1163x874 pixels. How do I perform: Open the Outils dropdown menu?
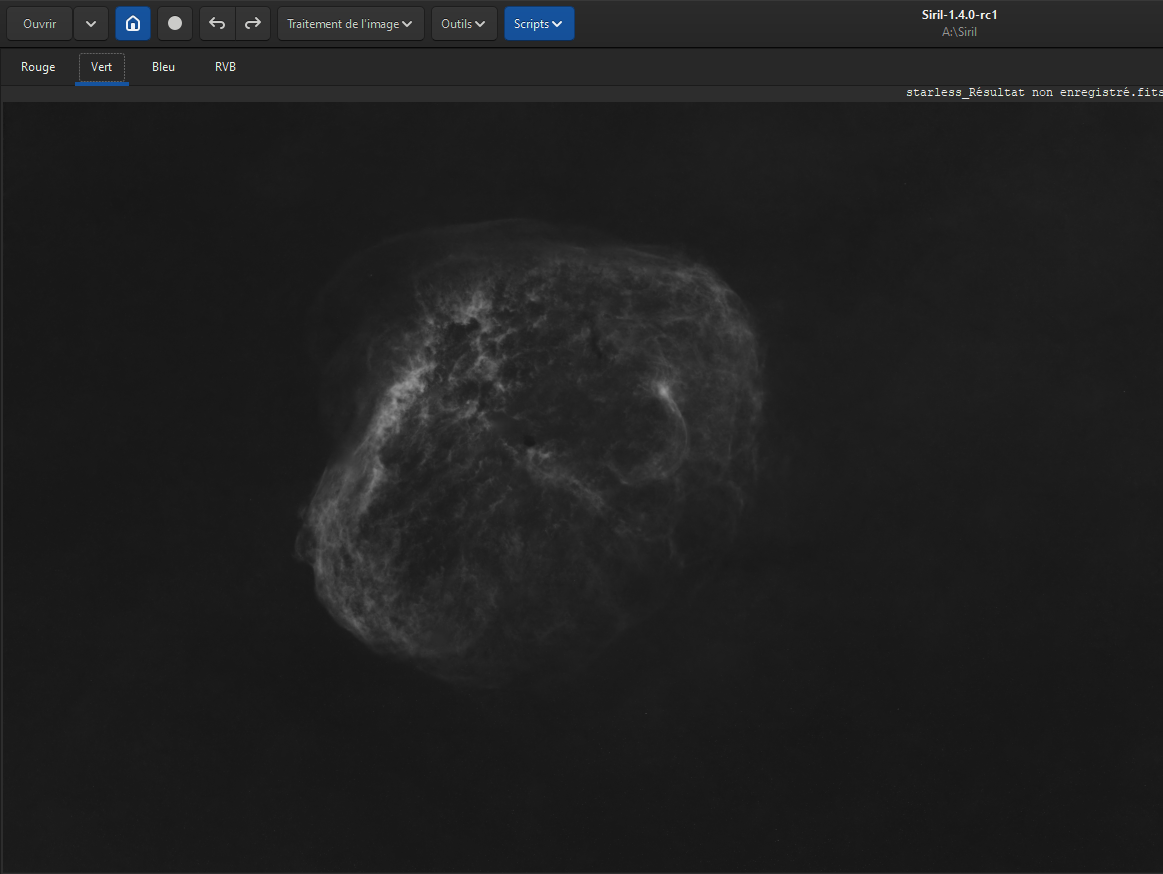coord(464,24)
